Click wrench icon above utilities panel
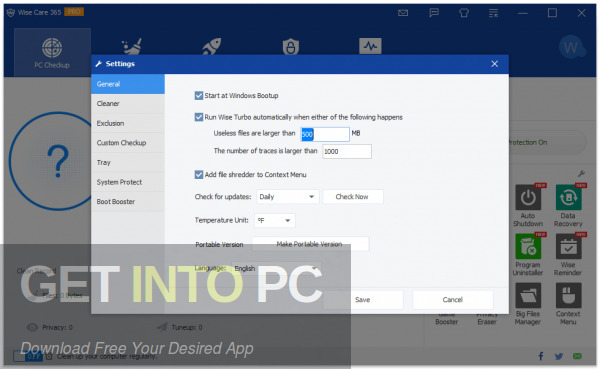Image resolution: width=600 pixels, height=369 pixels. [581, 174]
